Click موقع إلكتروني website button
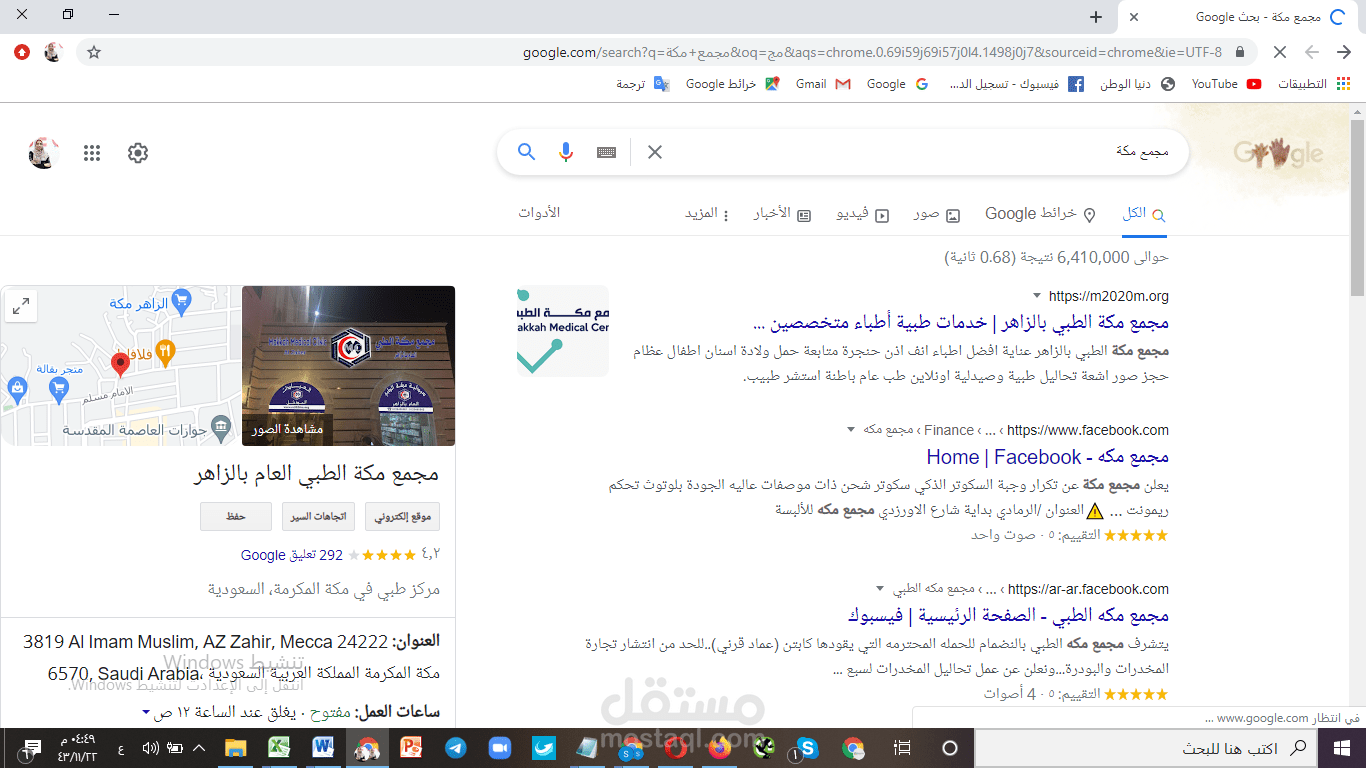 [403, 517]
